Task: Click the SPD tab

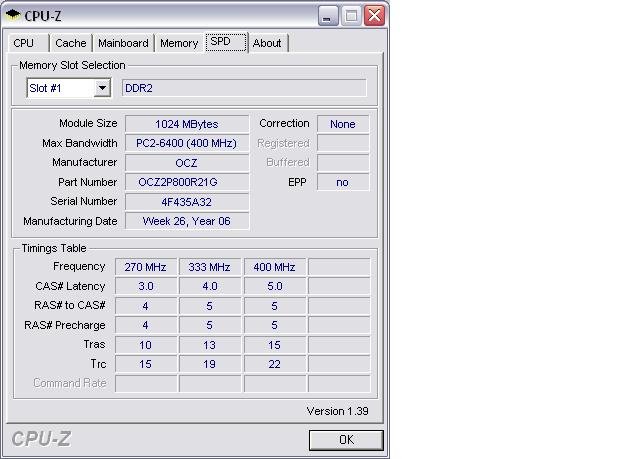Action: tap(220, 42)
